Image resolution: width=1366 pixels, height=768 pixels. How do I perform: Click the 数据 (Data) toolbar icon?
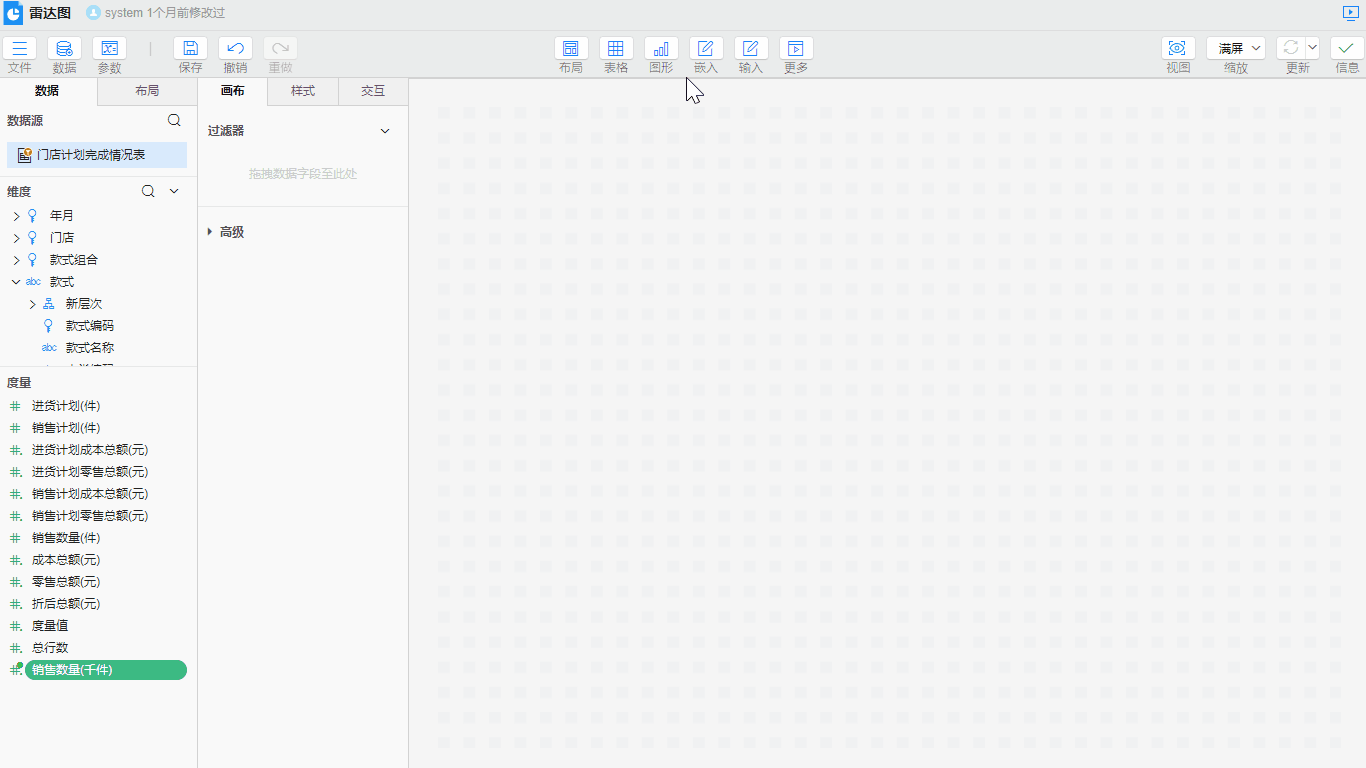pos(65,49)
